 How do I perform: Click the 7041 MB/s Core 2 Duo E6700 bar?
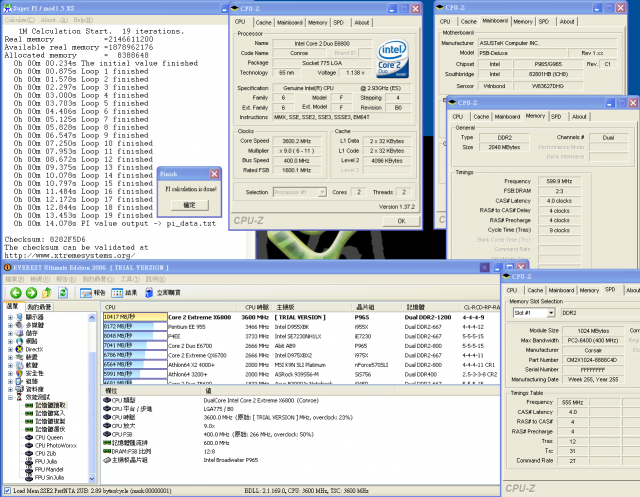(x=135, y=346)
